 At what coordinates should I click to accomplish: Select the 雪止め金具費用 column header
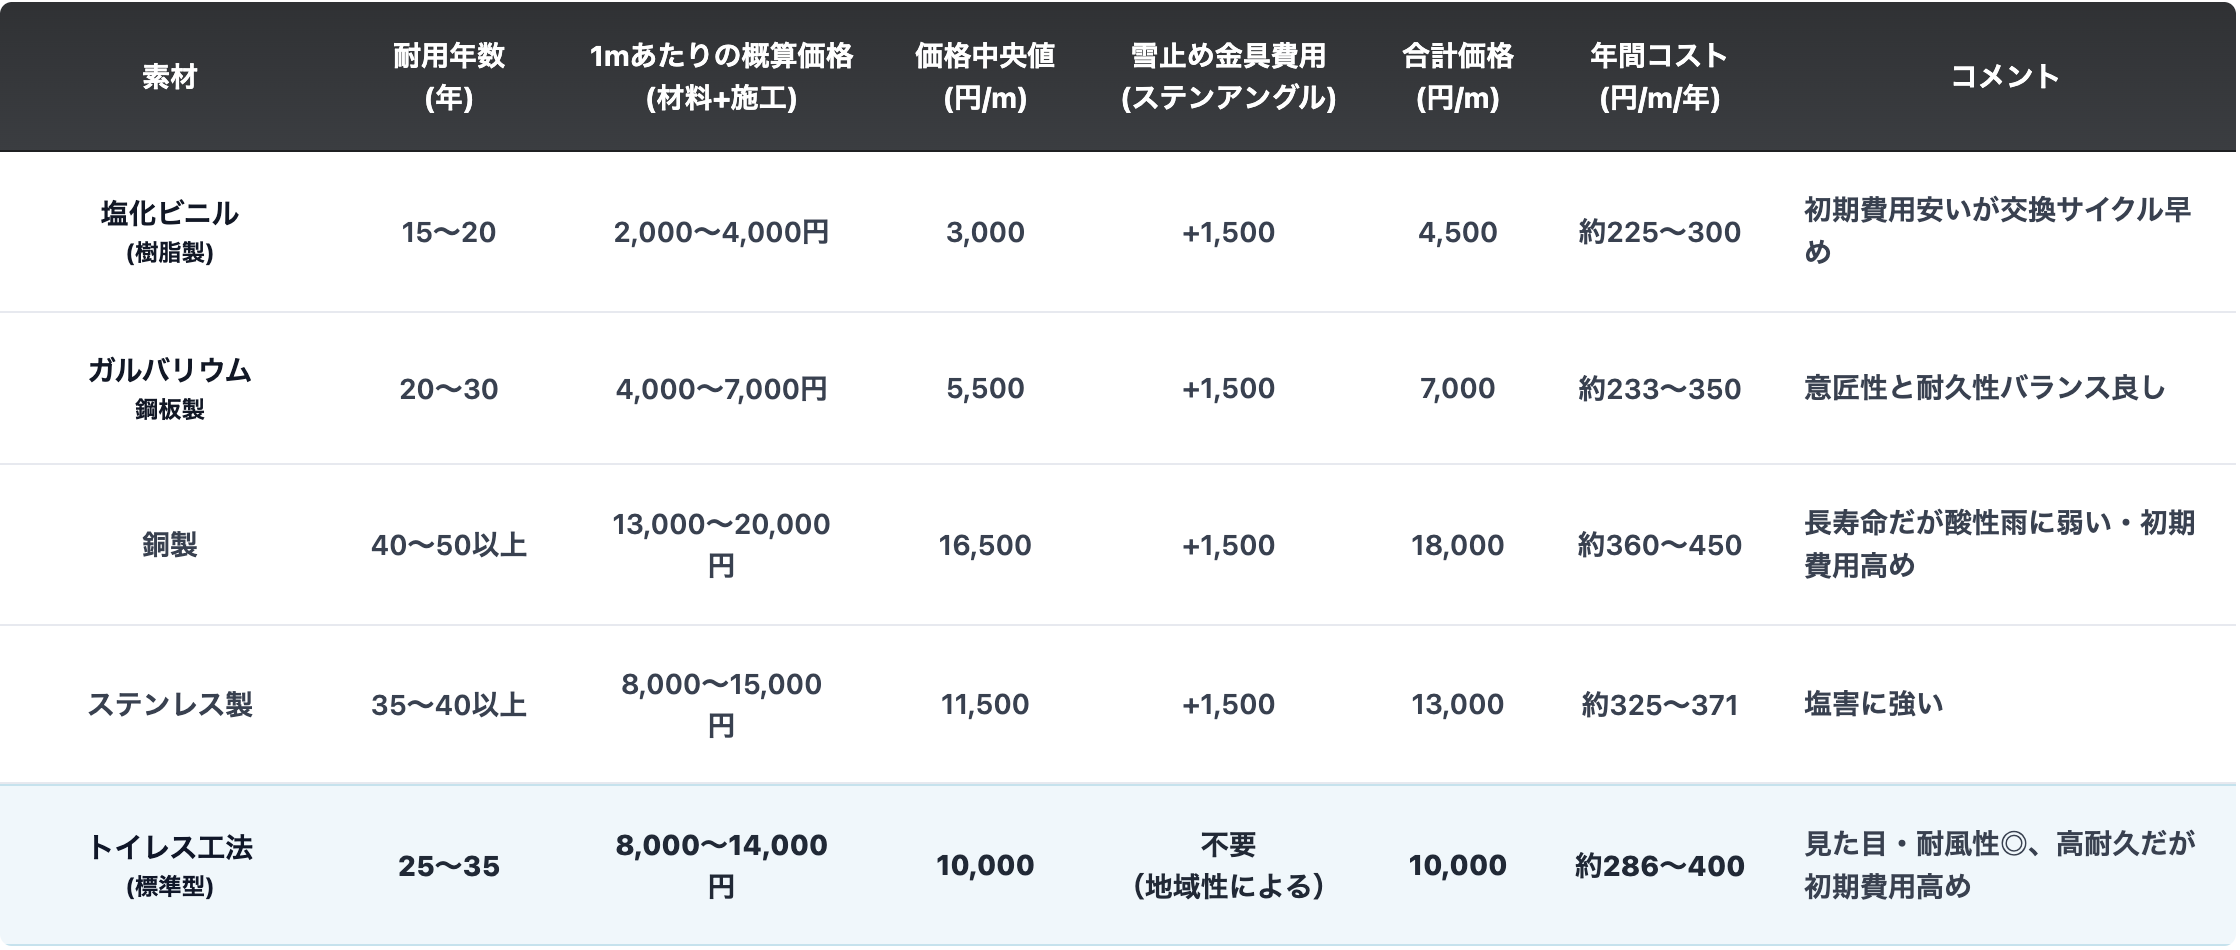click(x=1228, y=77)
